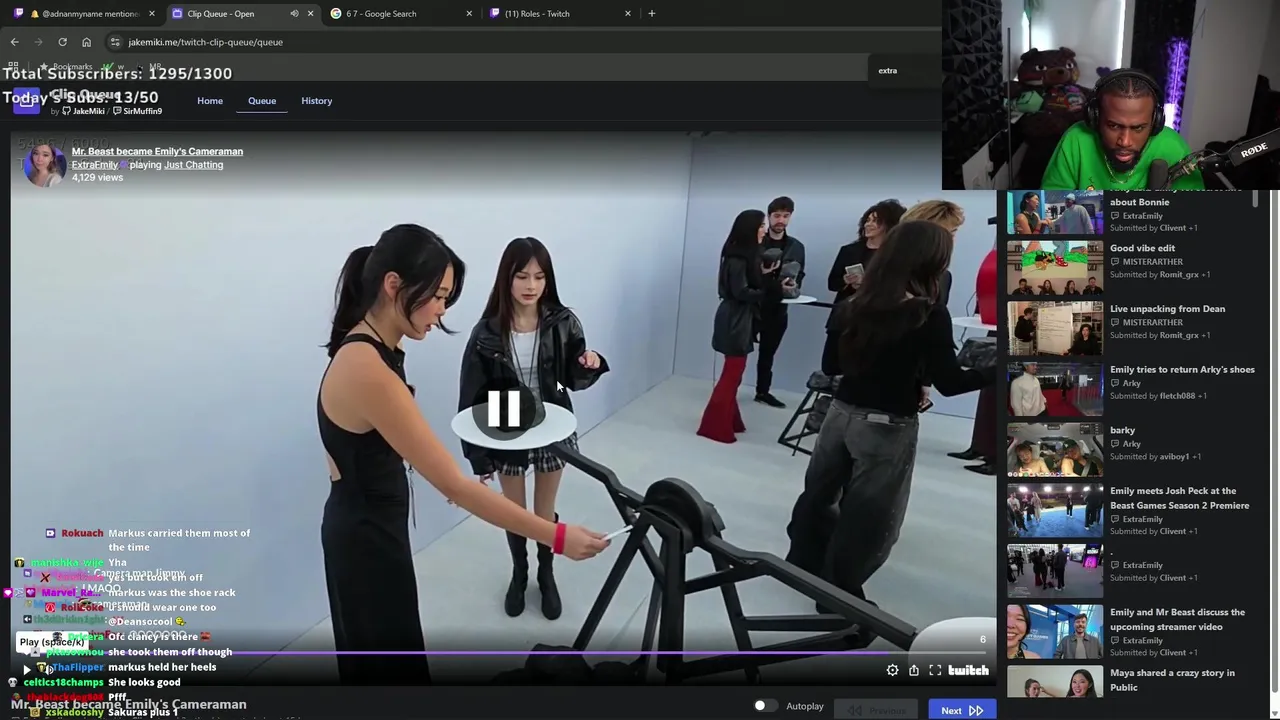Close the (11) Roles - Twitch tab

pos(628,14)
